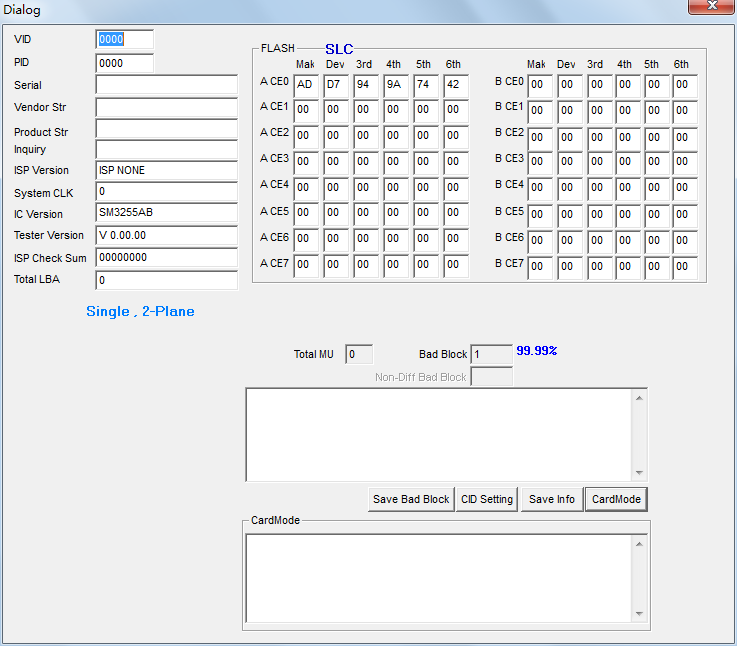Close the Dialog window
Screen dimensions: 737x646
click(x=711, y=7)
